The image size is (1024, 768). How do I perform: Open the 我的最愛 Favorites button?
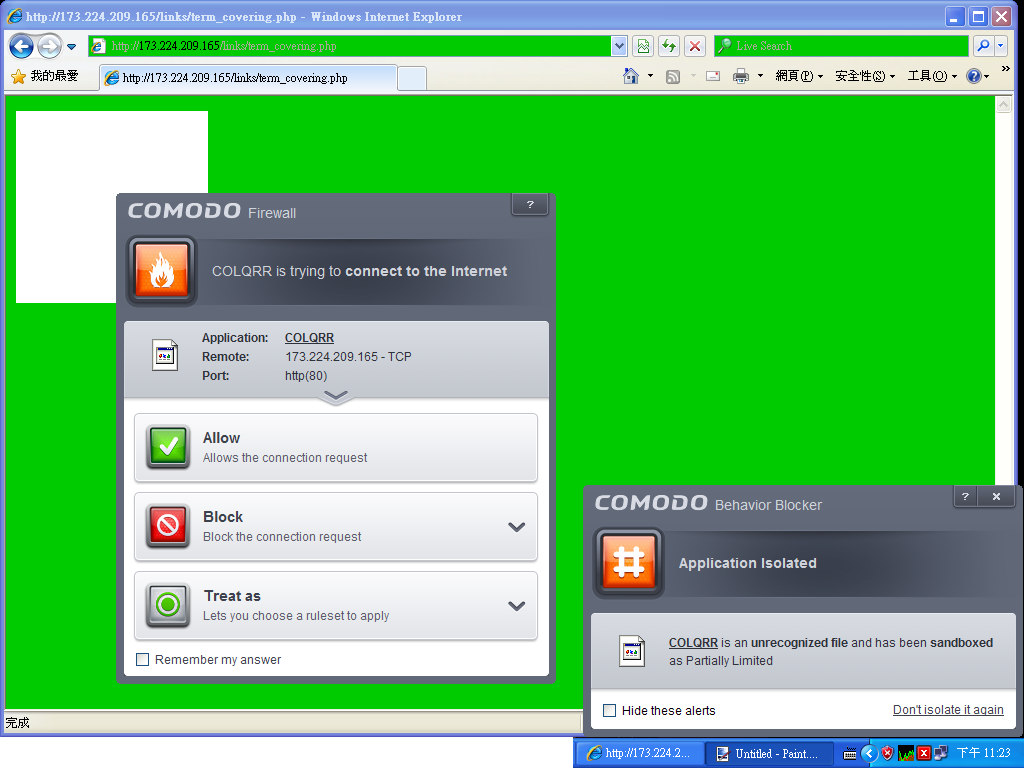(45, 76)
